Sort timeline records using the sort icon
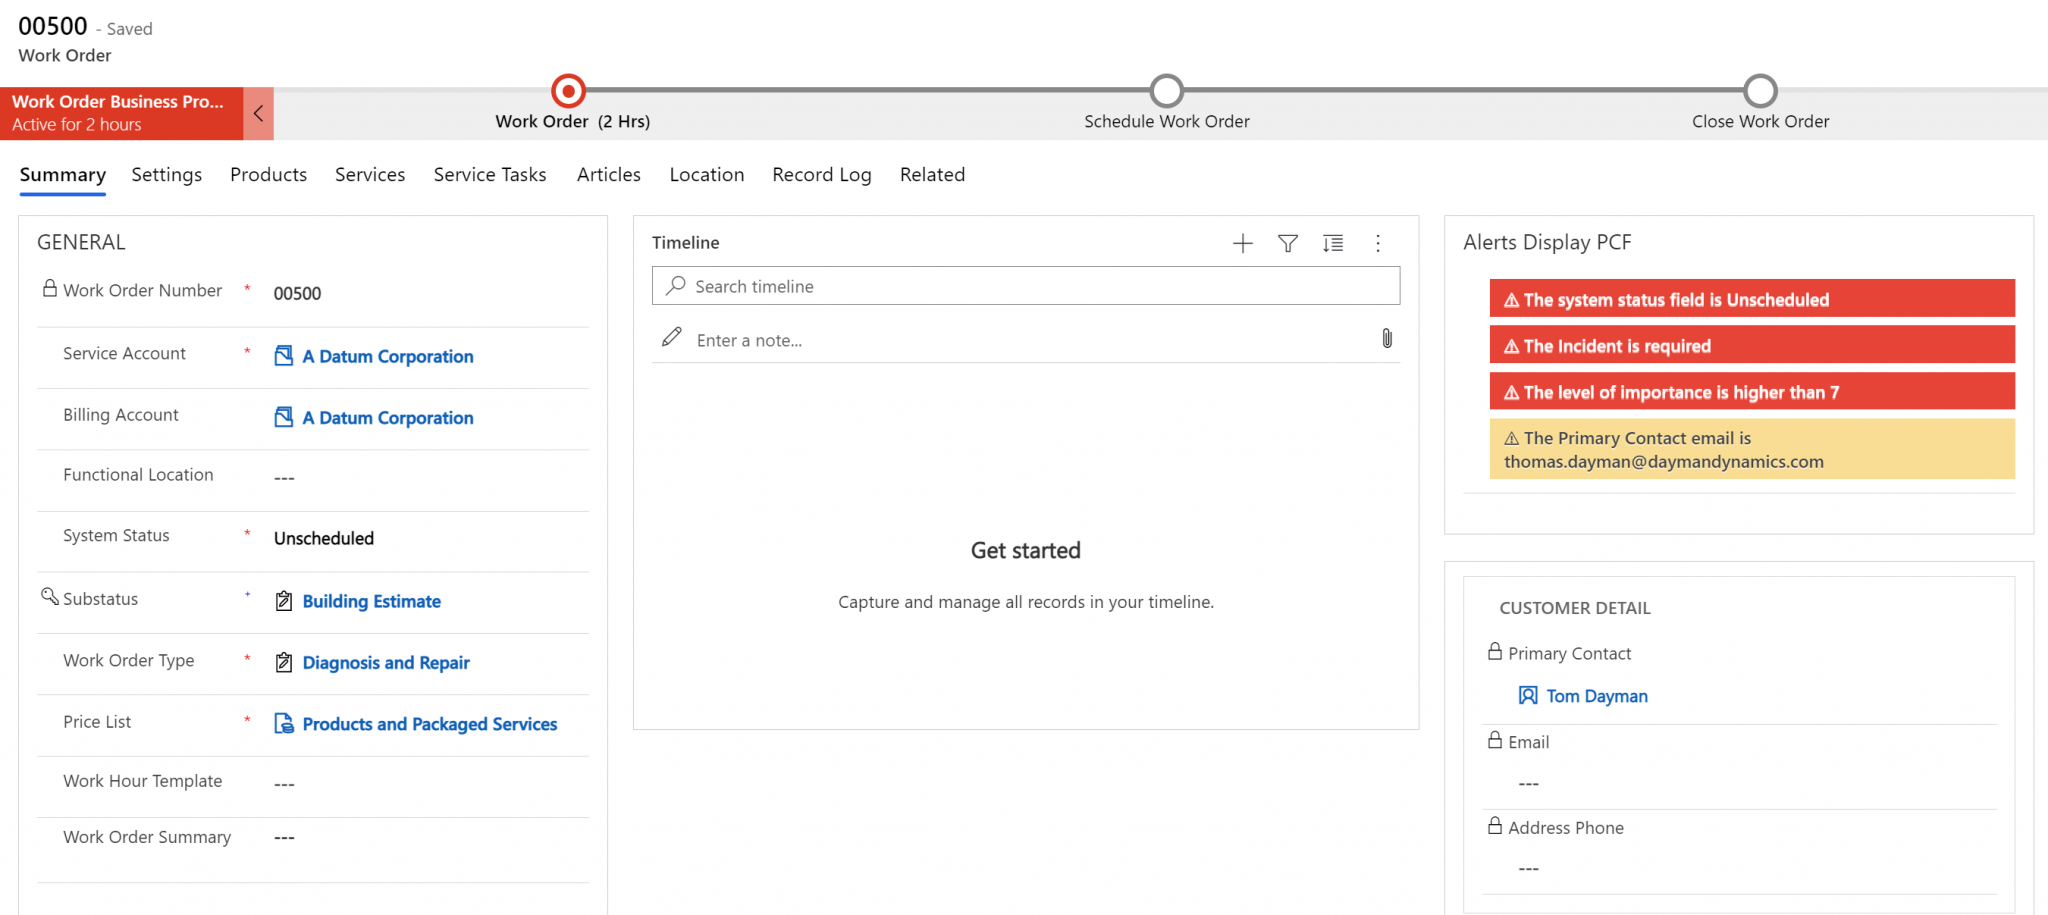This screenshot has height=915, width=2048. point(1332,243)
